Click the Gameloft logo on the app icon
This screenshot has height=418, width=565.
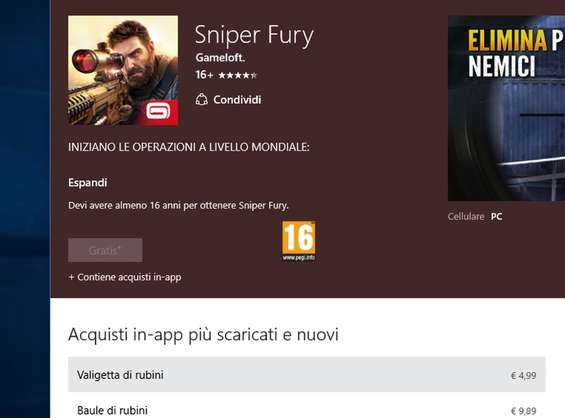coord(159,112)
